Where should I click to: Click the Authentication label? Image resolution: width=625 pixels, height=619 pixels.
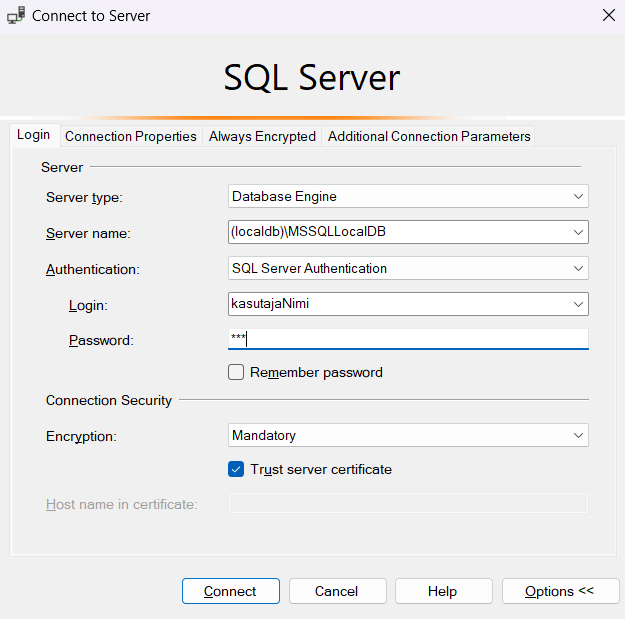(x=93, y=269)
